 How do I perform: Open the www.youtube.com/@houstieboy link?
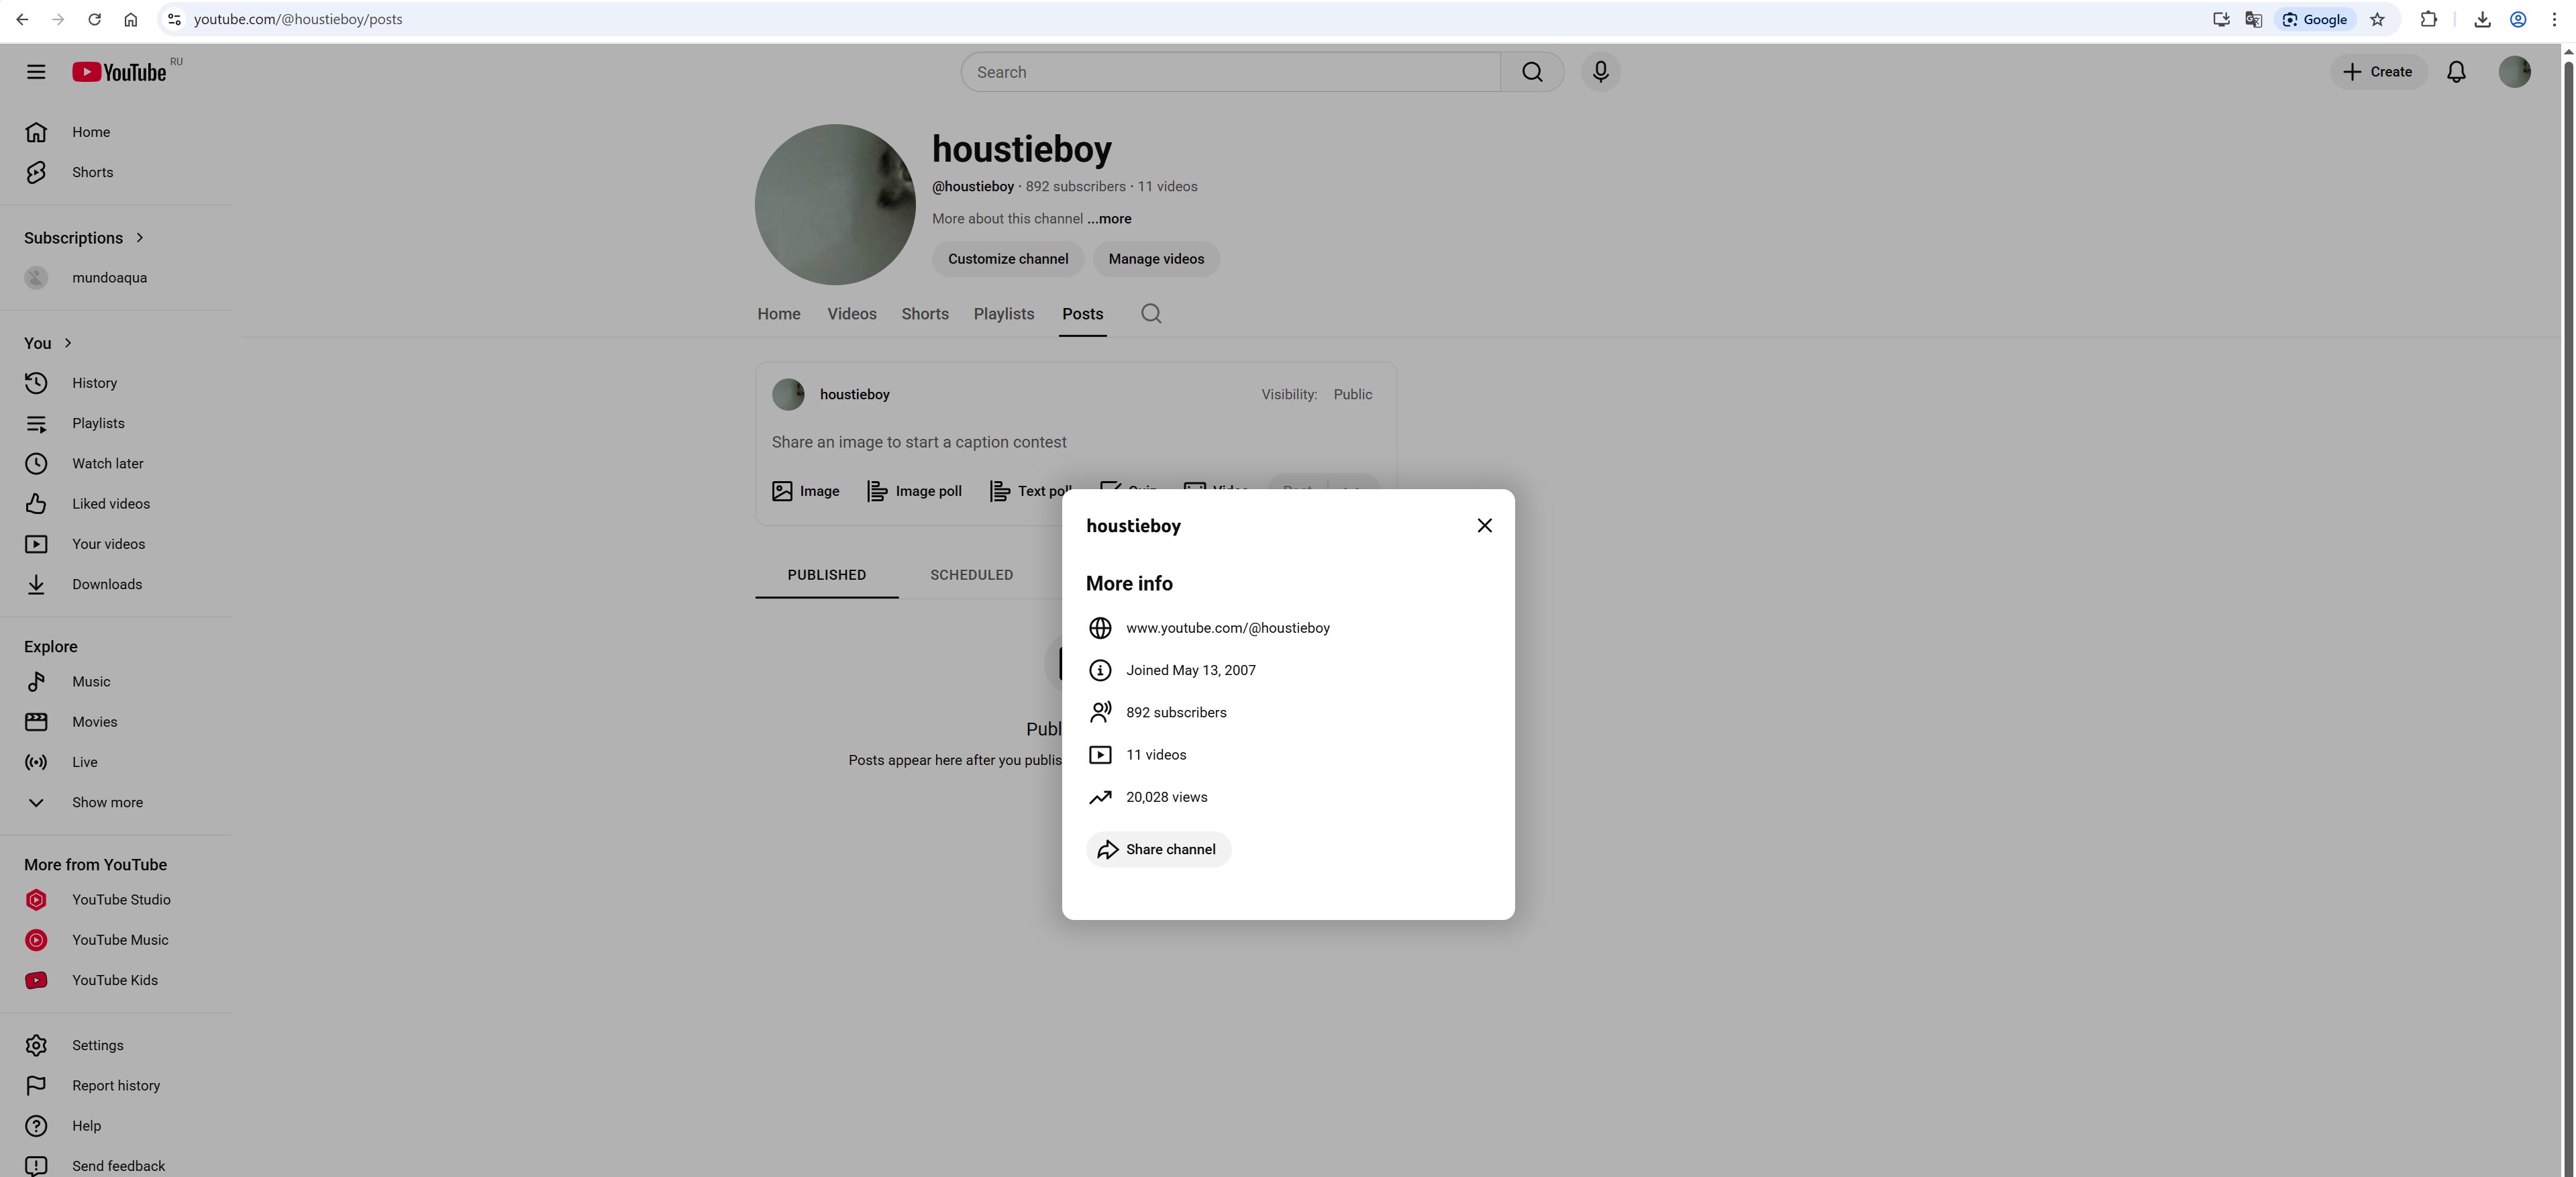(1227, 628)
